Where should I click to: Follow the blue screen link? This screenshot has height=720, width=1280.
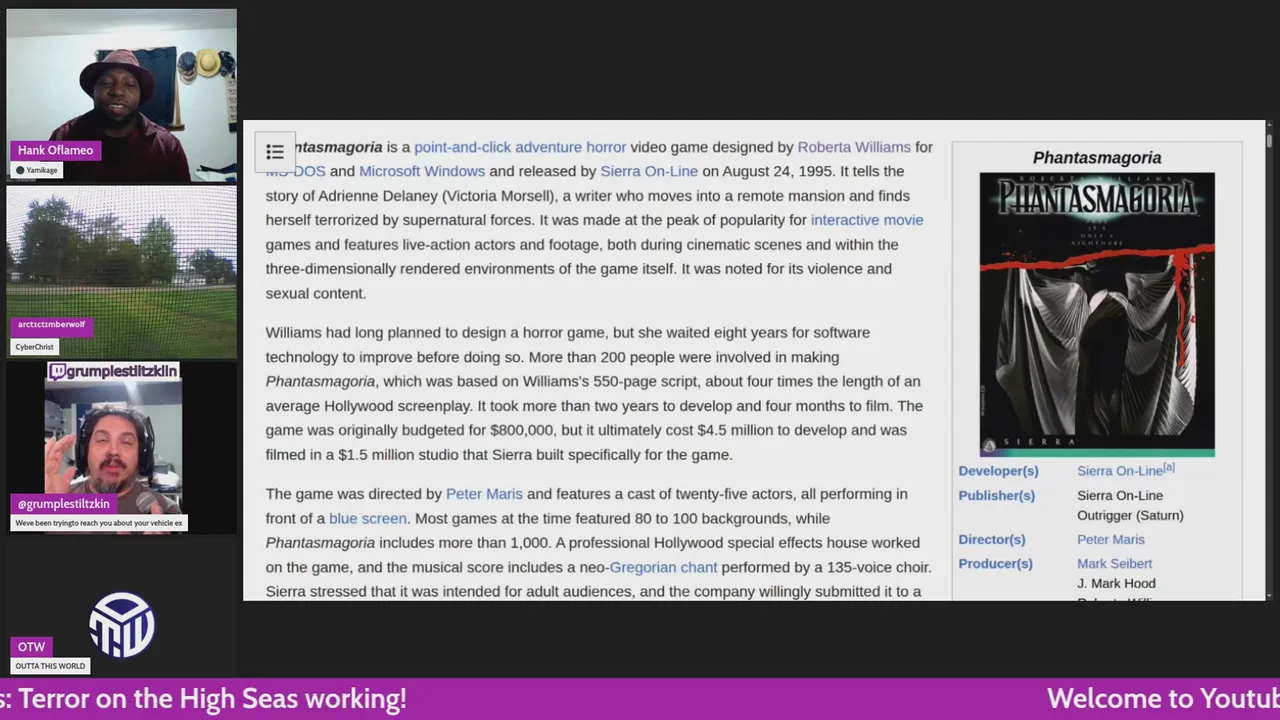[368, 518]
